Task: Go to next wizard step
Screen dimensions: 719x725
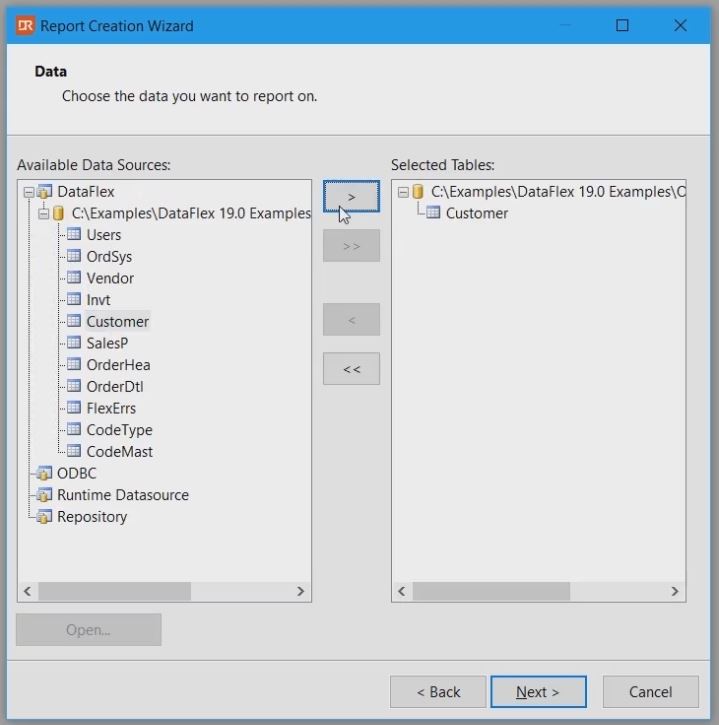Action: pyautogui.click(x=538, y=692)
